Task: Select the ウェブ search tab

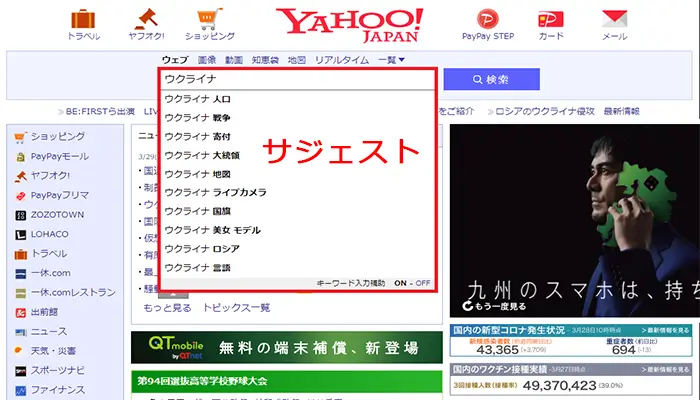Action: pos(175,60)
